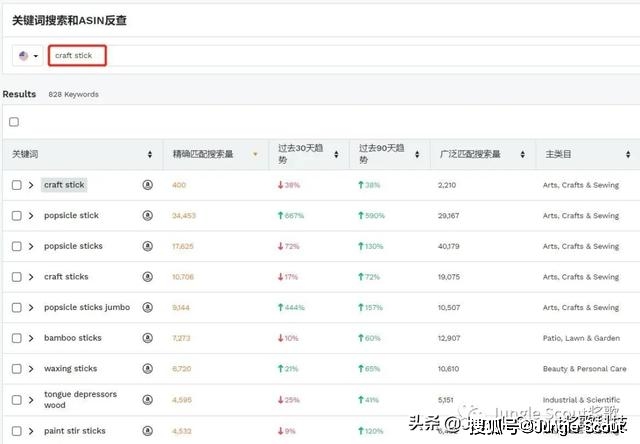Click the 667% 30-day trend value

291,215
